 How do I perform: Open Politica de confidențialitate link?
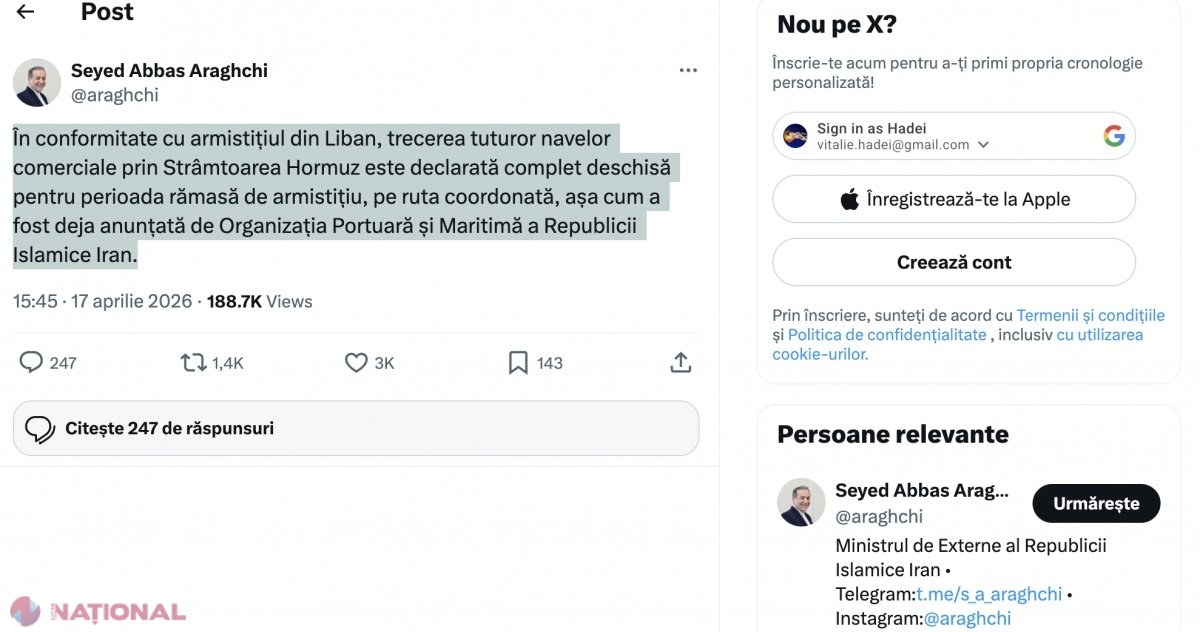[887, 335]
